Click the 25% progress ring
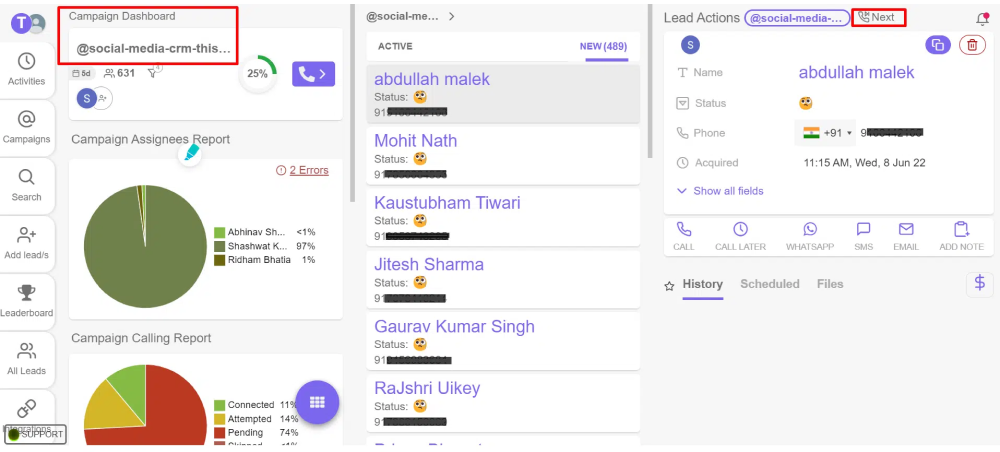Viewport: 1000px width, 452px height. pos(258,74)
